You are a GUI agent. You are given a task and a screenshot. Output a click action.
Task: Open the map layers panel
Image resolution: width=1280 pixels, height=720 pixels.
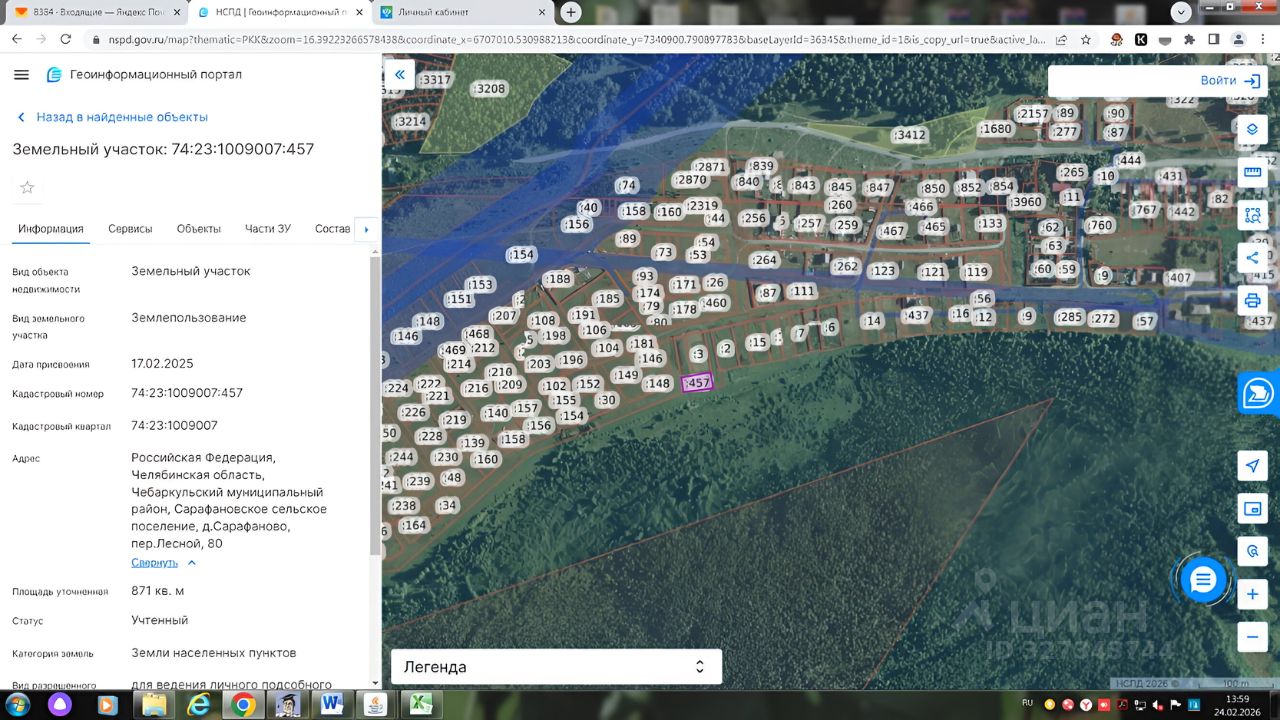click(1252, 129)
